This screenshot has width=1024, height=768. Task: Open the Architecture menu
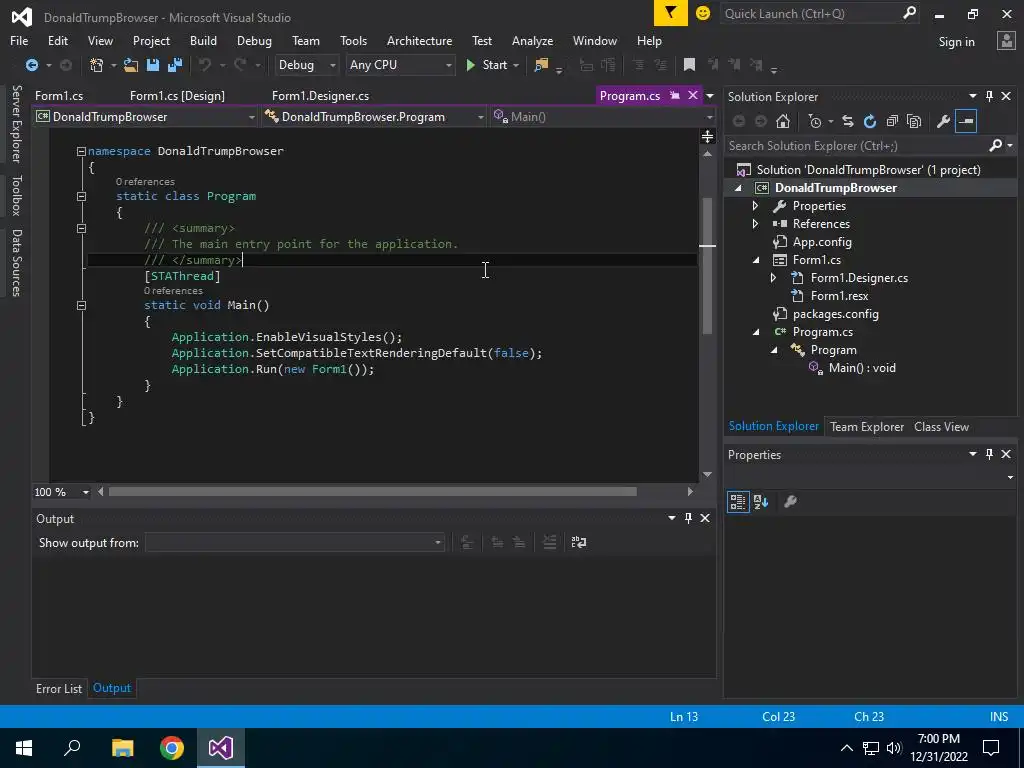(x=419, y=40)
